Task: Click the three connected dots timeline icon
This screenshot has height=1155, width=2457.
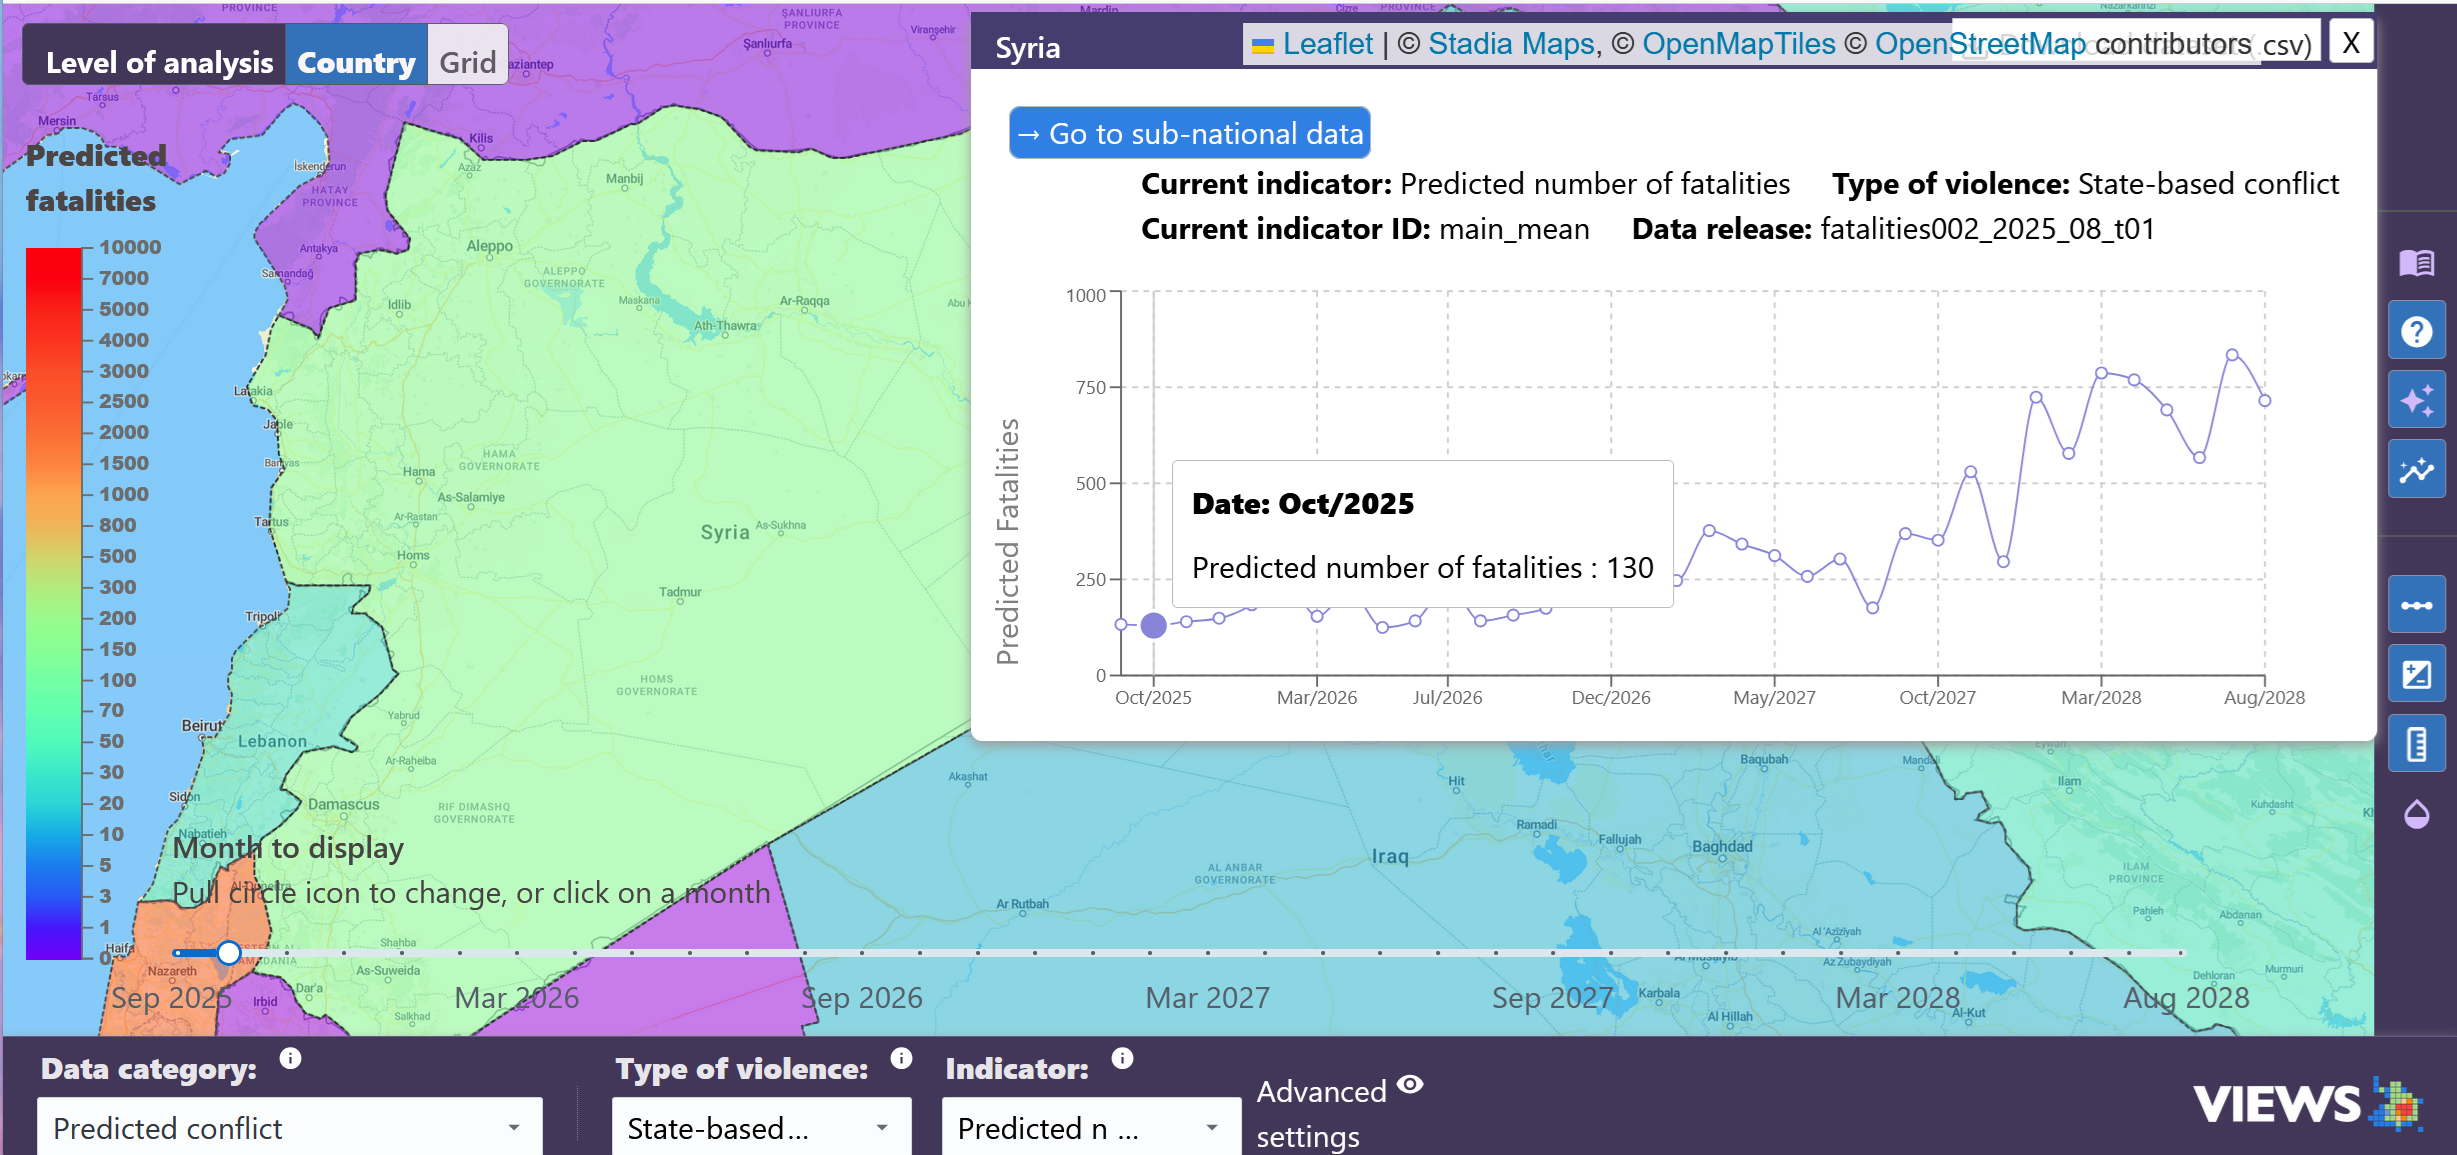Action: [2416, 605]
